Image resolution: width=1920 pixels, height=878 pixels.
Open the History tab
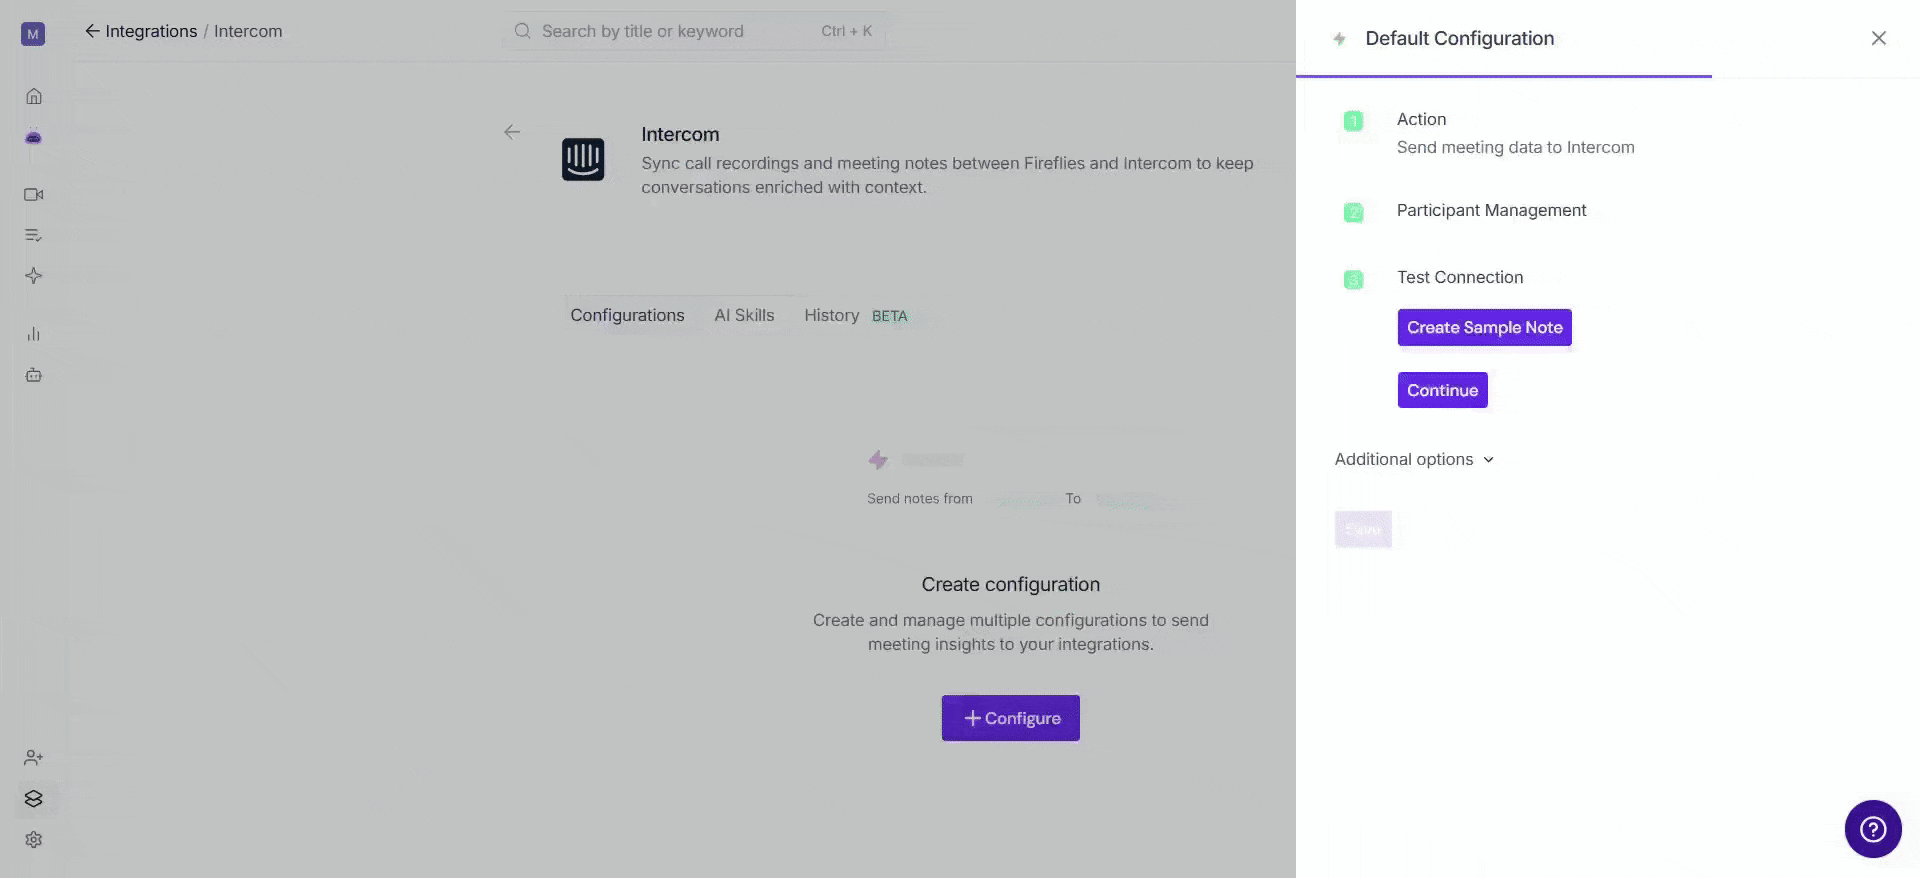pos(832,315)
